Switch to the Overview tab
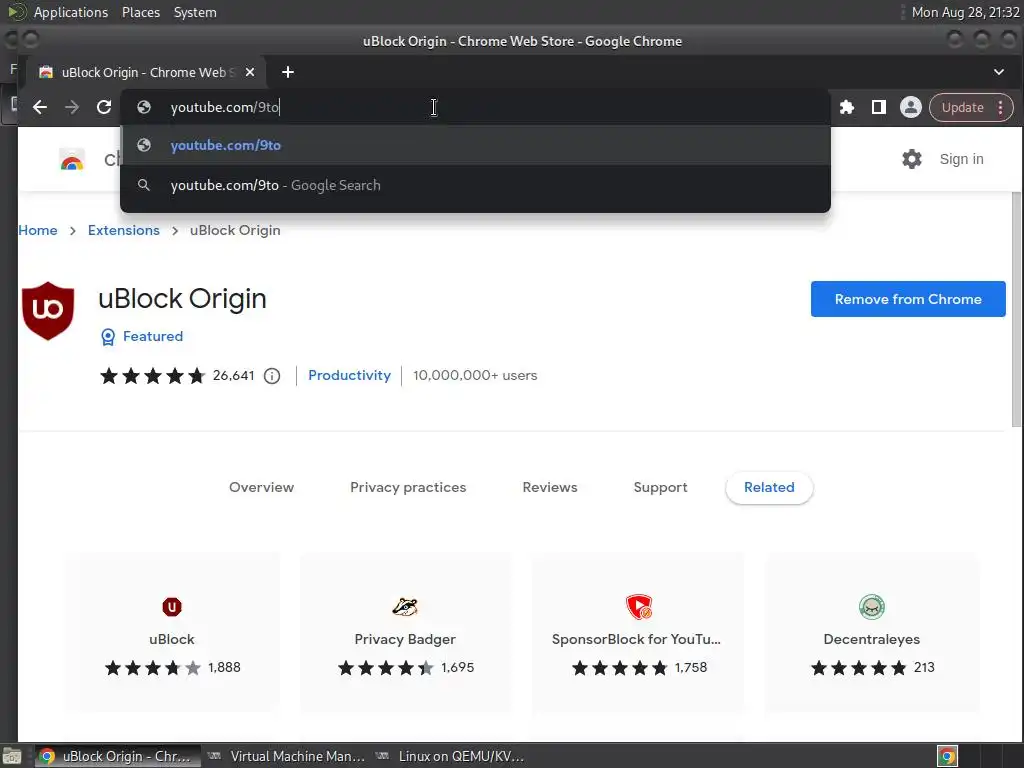The height and width of the screenshot is (768, 1024). [261, 488]
